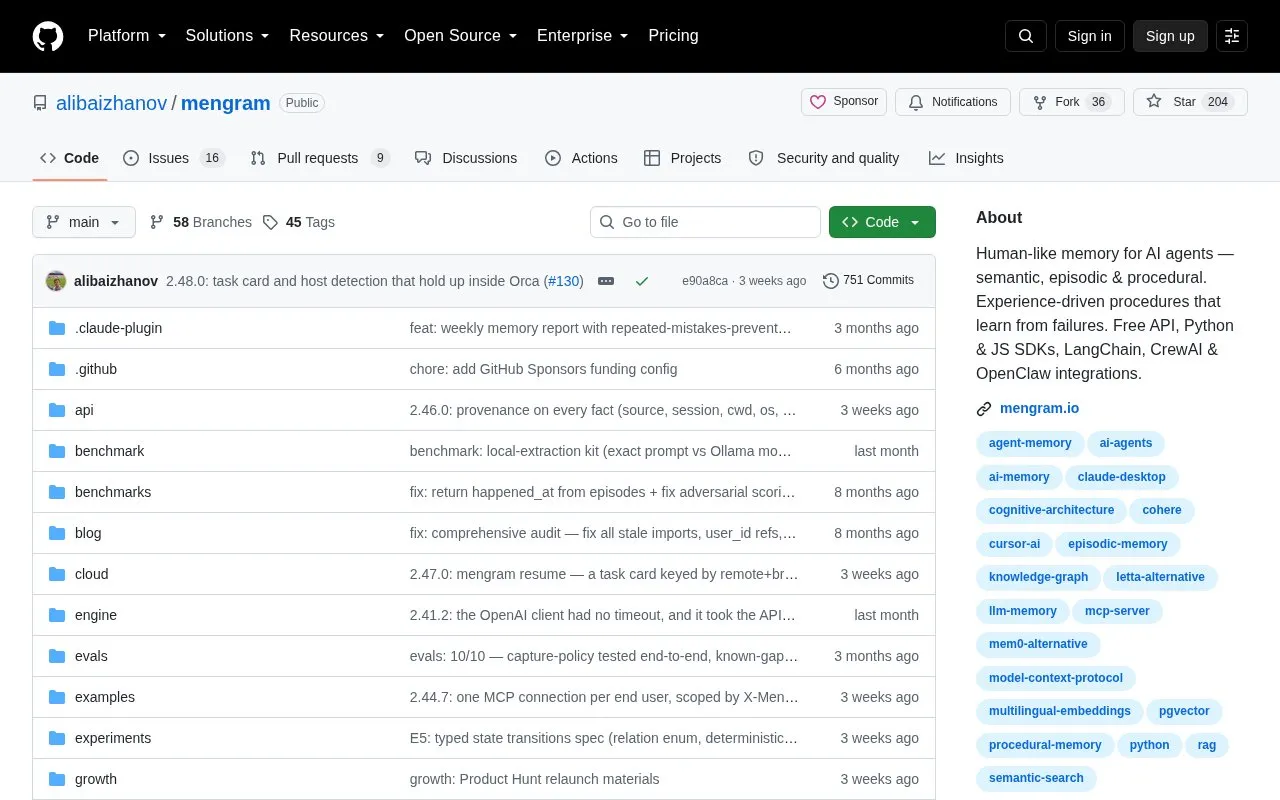Expand the Platform menu
Image resolution: width=1280 pixels, height=800 pixels.
point(127,36)
